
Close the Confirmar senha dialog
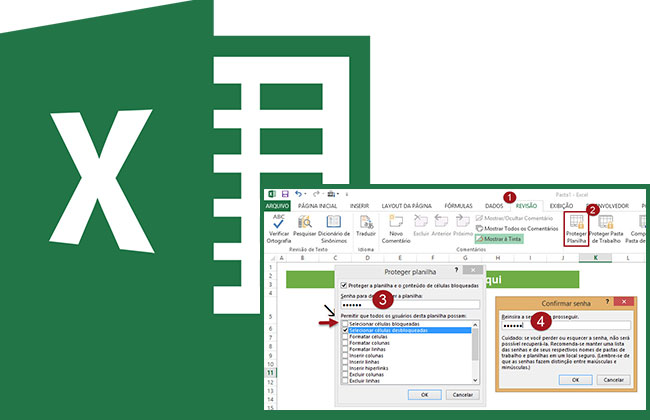tap(623, 302)
